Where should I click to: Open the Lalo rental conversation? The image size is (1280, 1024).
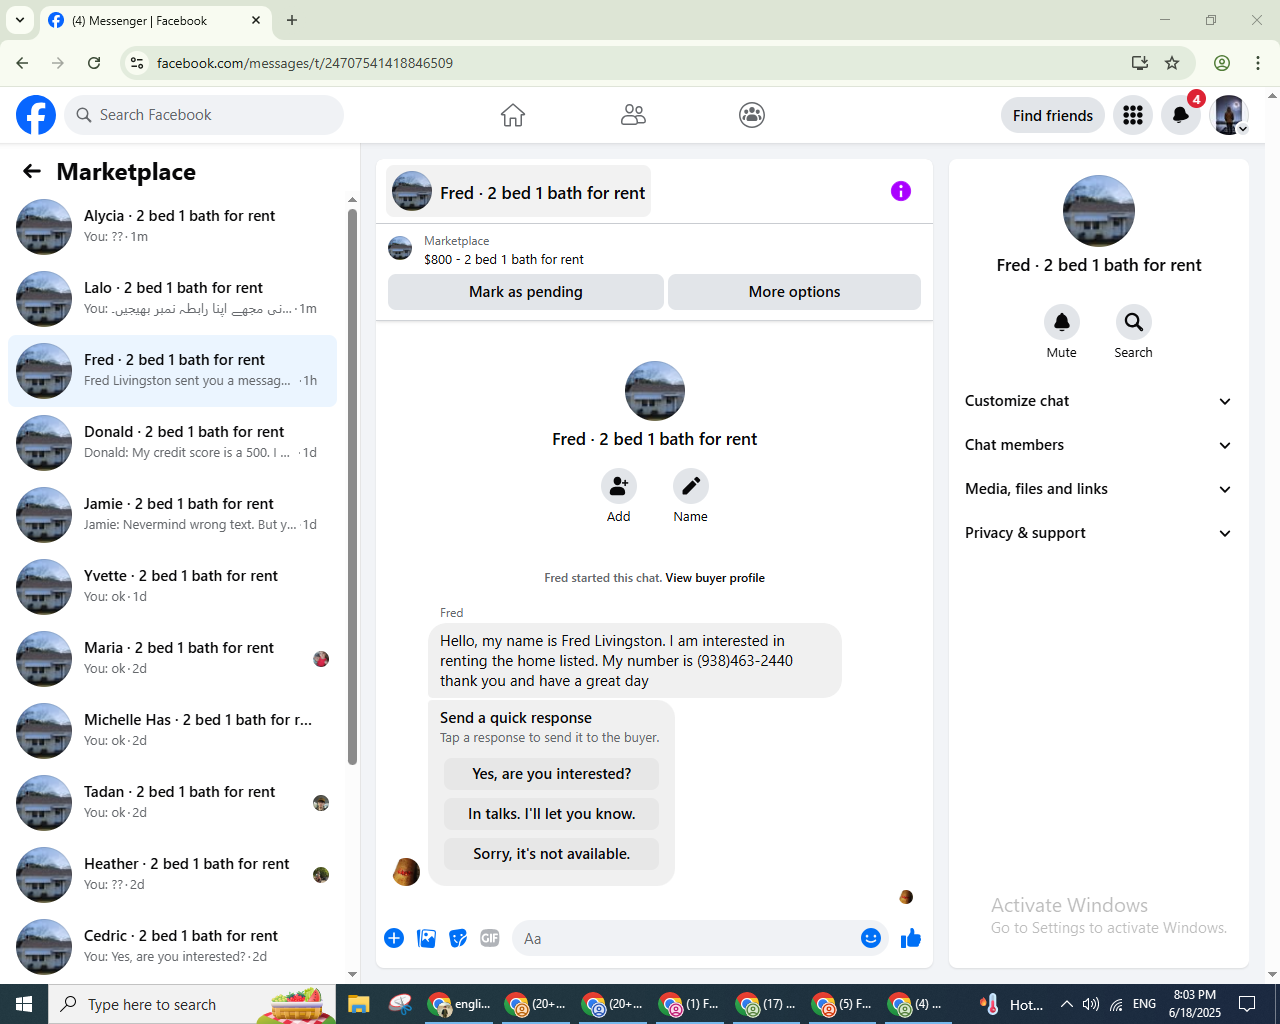(x=173, y=299)
